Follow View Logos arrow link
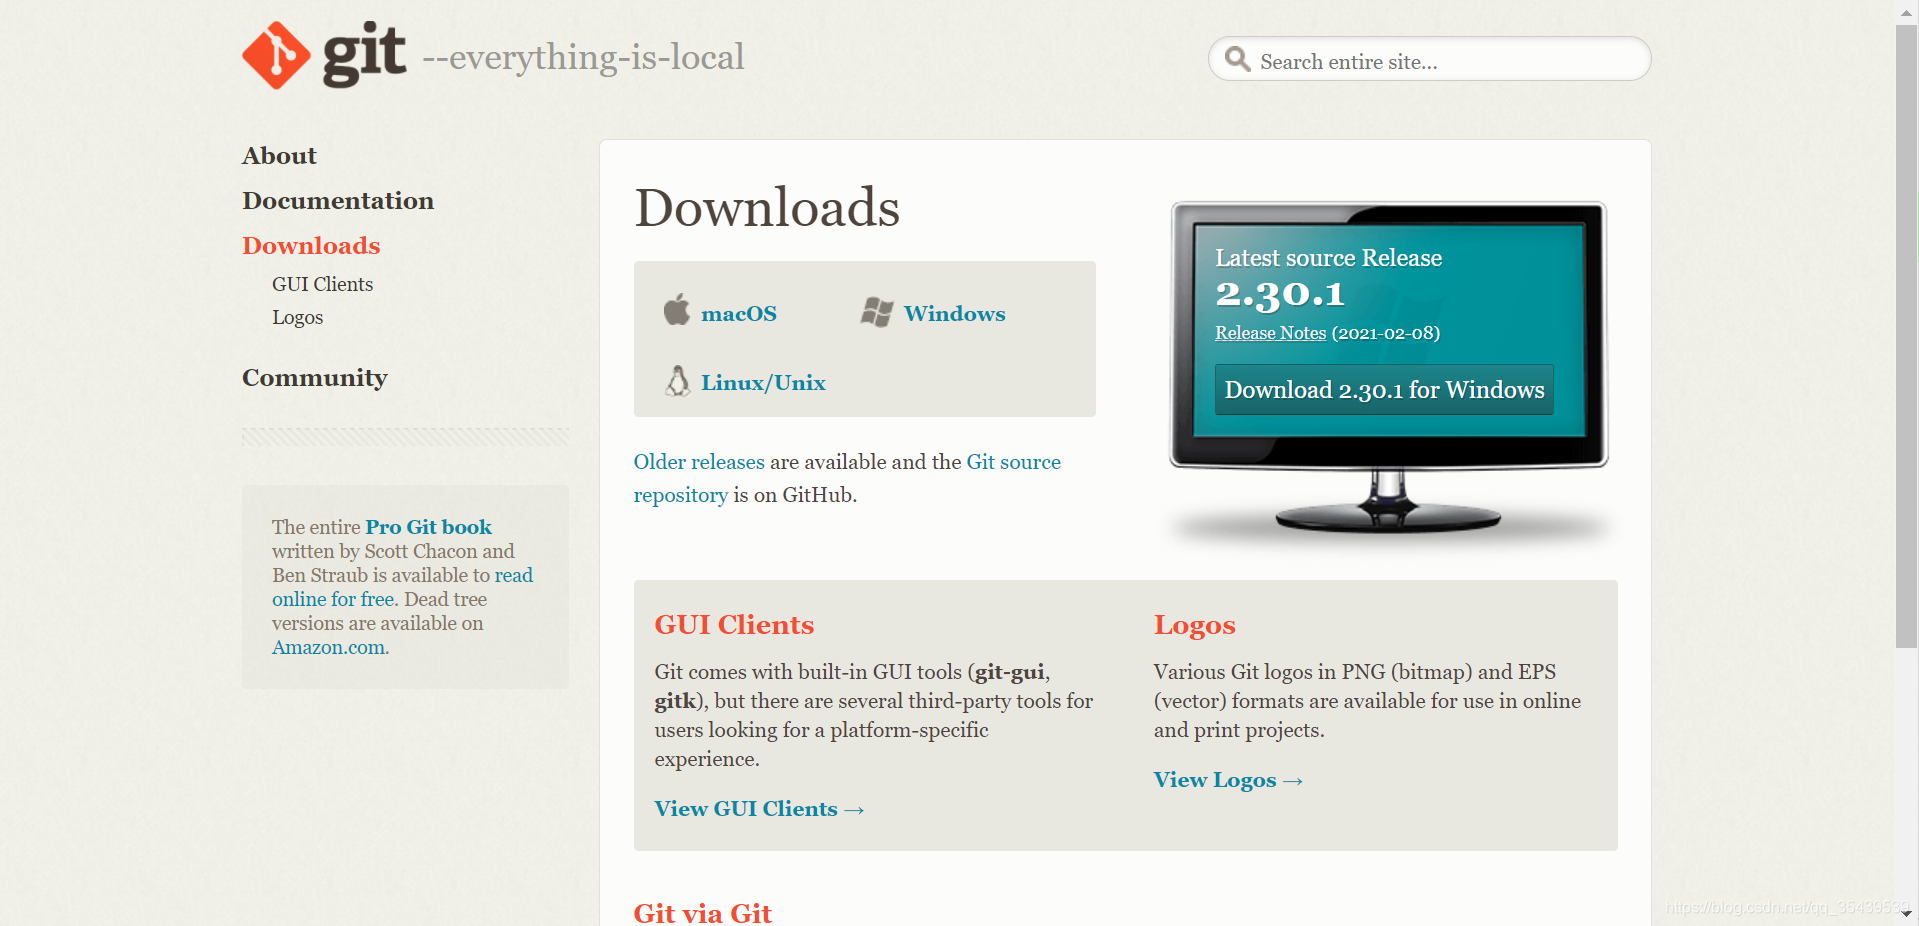1919x926 pixels. [x=1228, y=780]
